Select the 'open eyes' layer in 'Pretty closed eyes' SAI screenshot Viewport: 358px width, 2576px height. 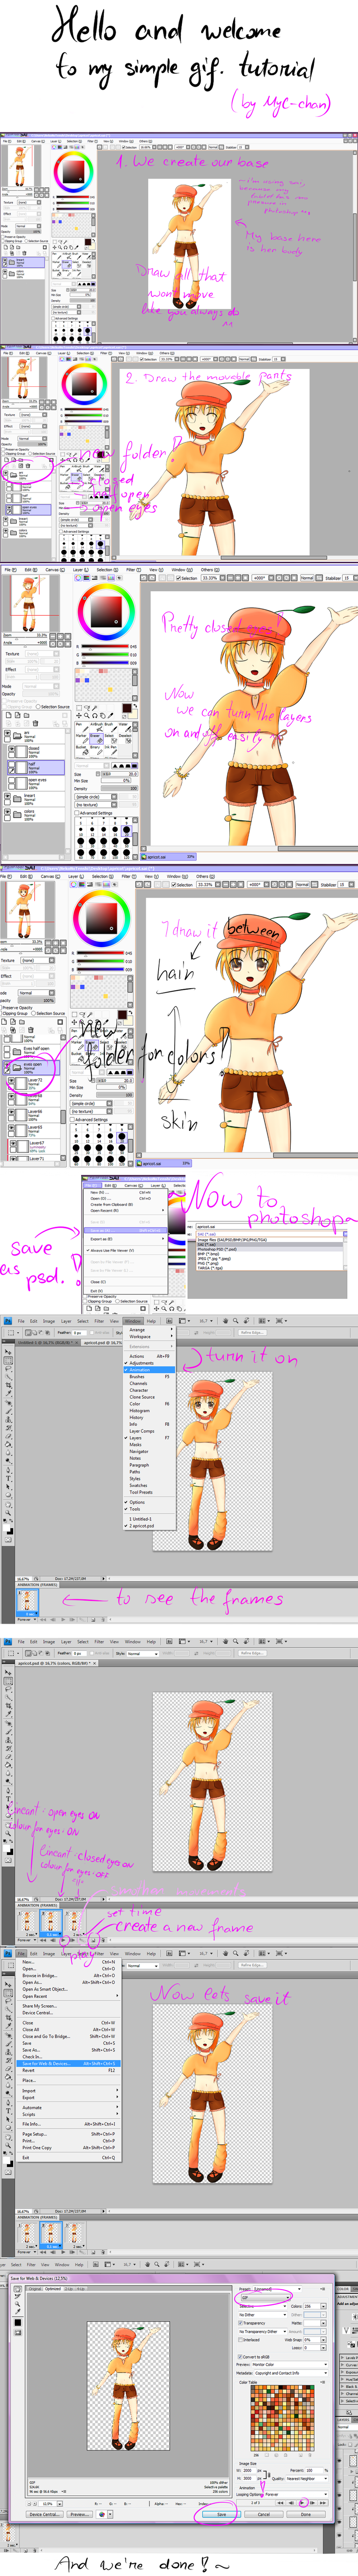point(36,783)
